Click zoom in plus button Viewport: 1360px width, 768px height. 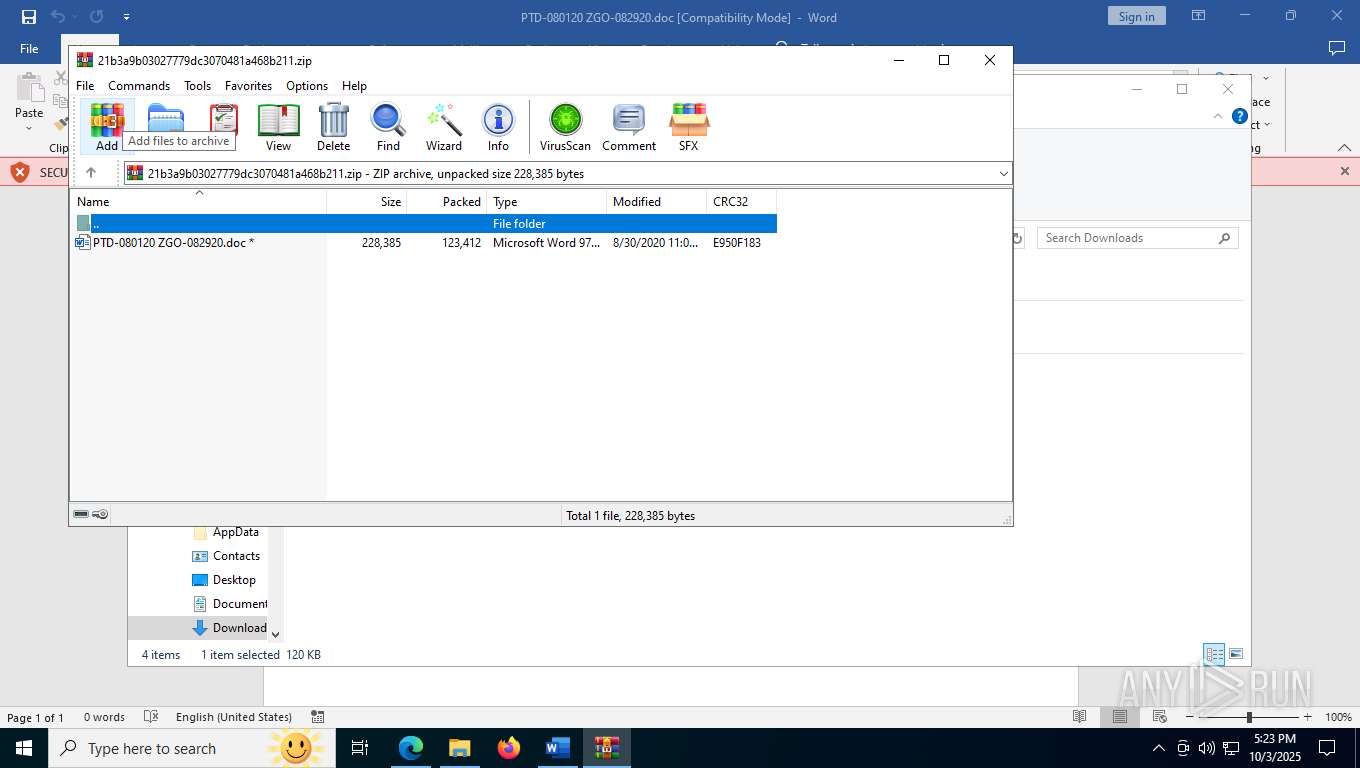coord(1307,717)
